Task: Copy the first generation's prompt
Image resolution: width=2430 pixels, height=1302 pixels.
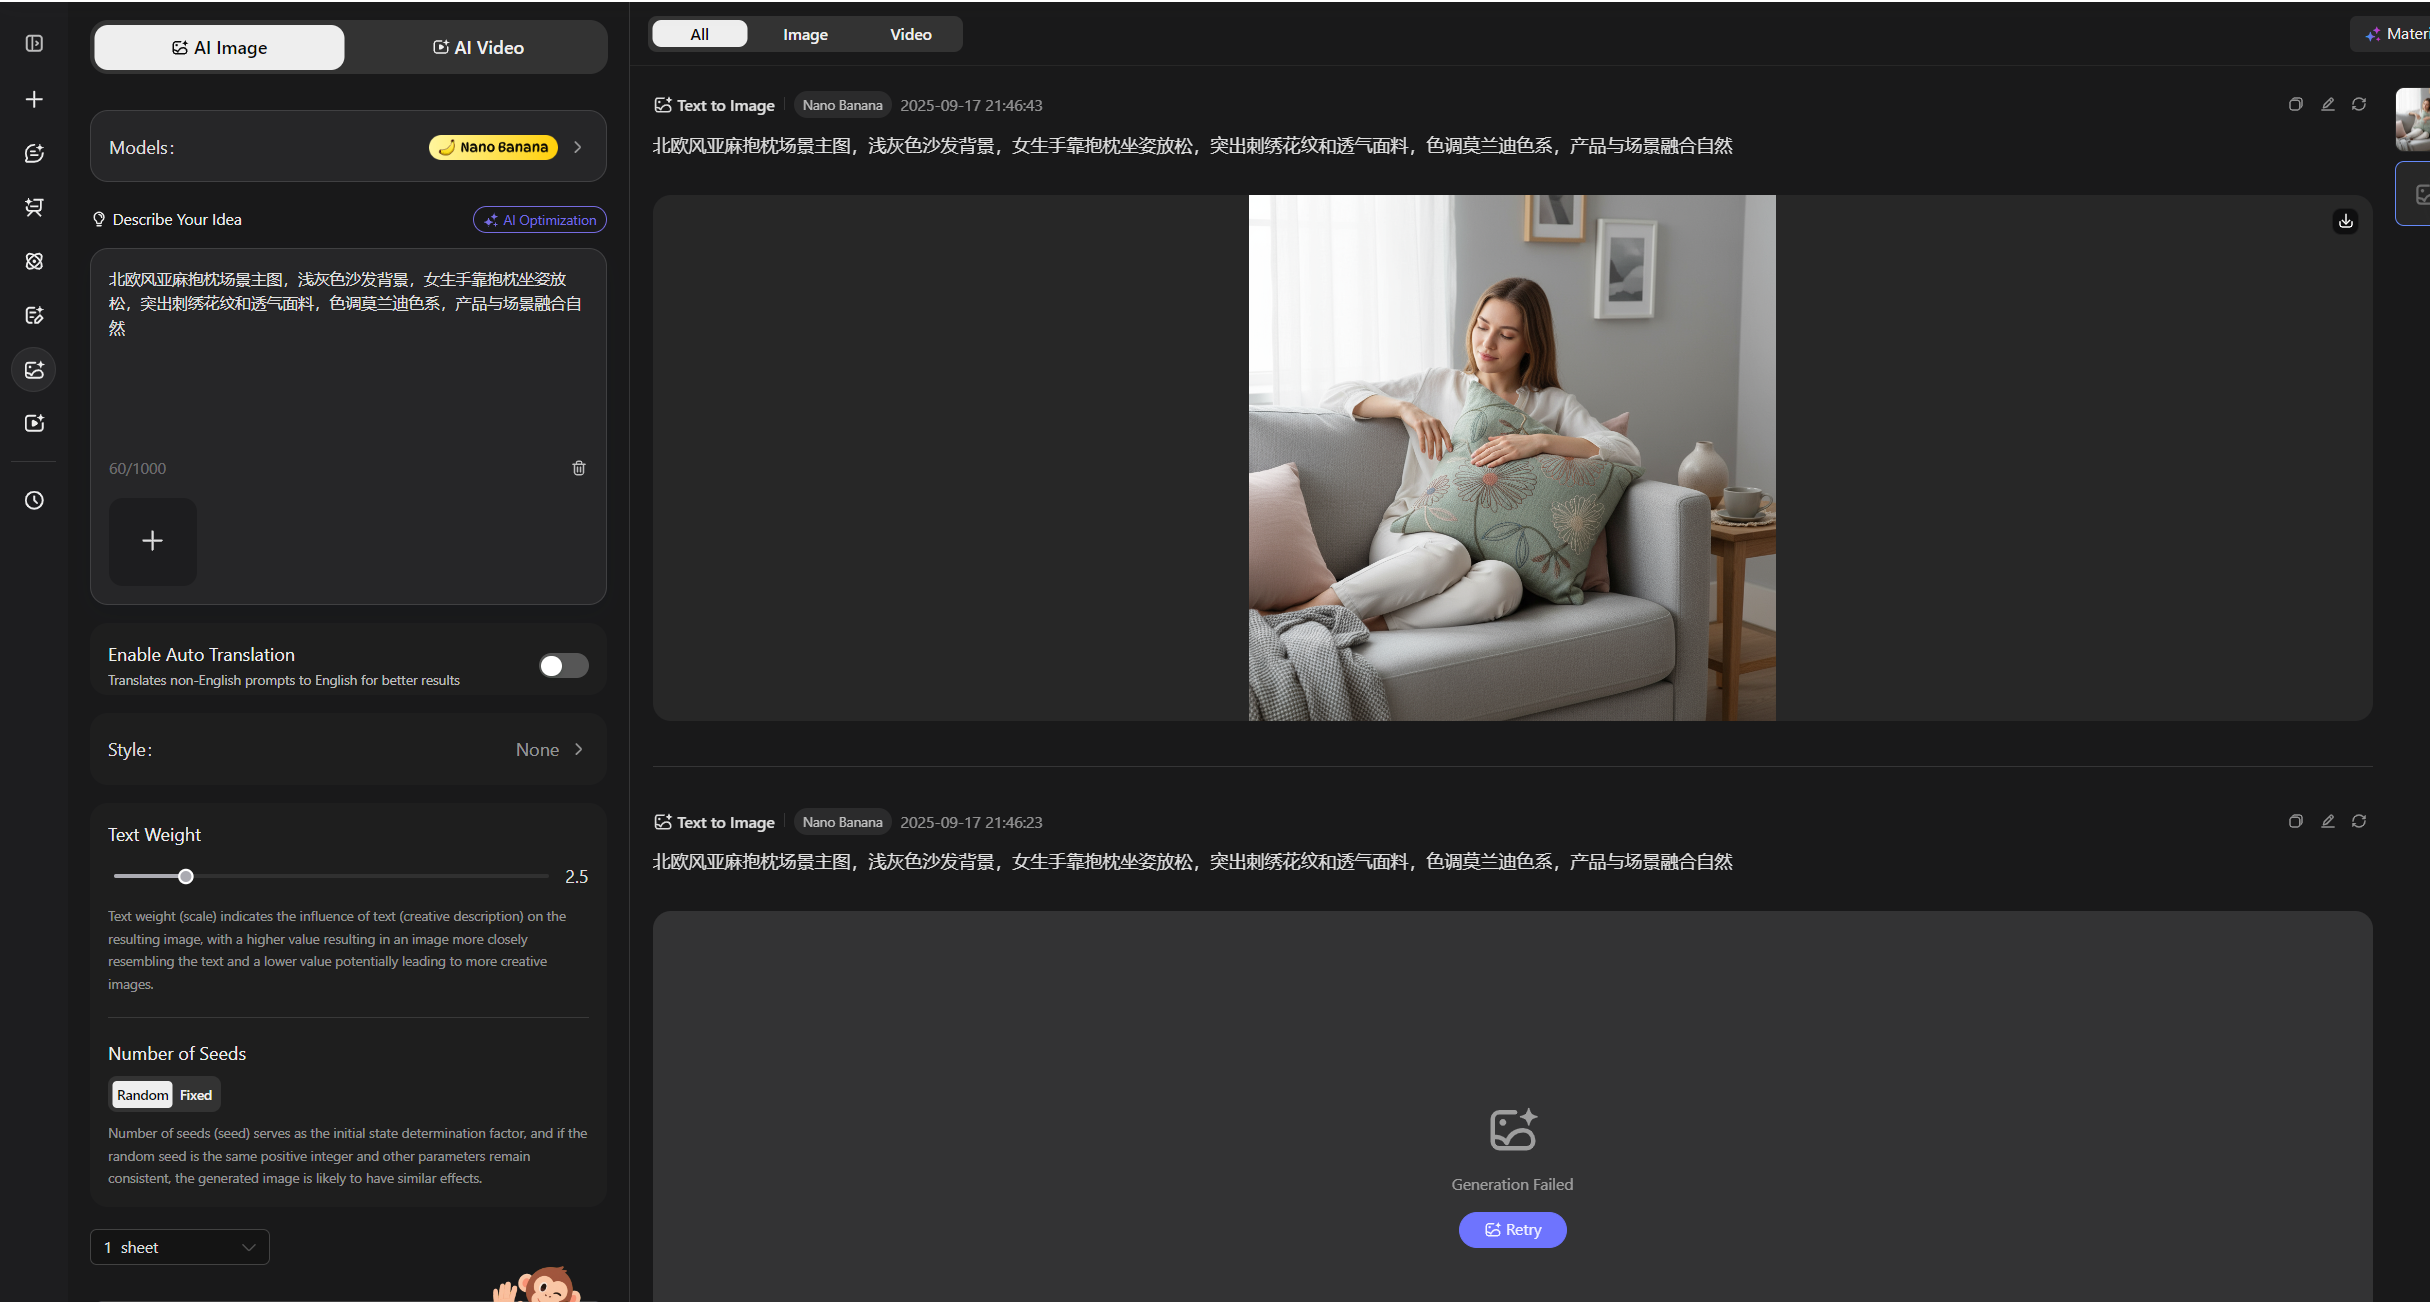Action: pos(2295,104)
